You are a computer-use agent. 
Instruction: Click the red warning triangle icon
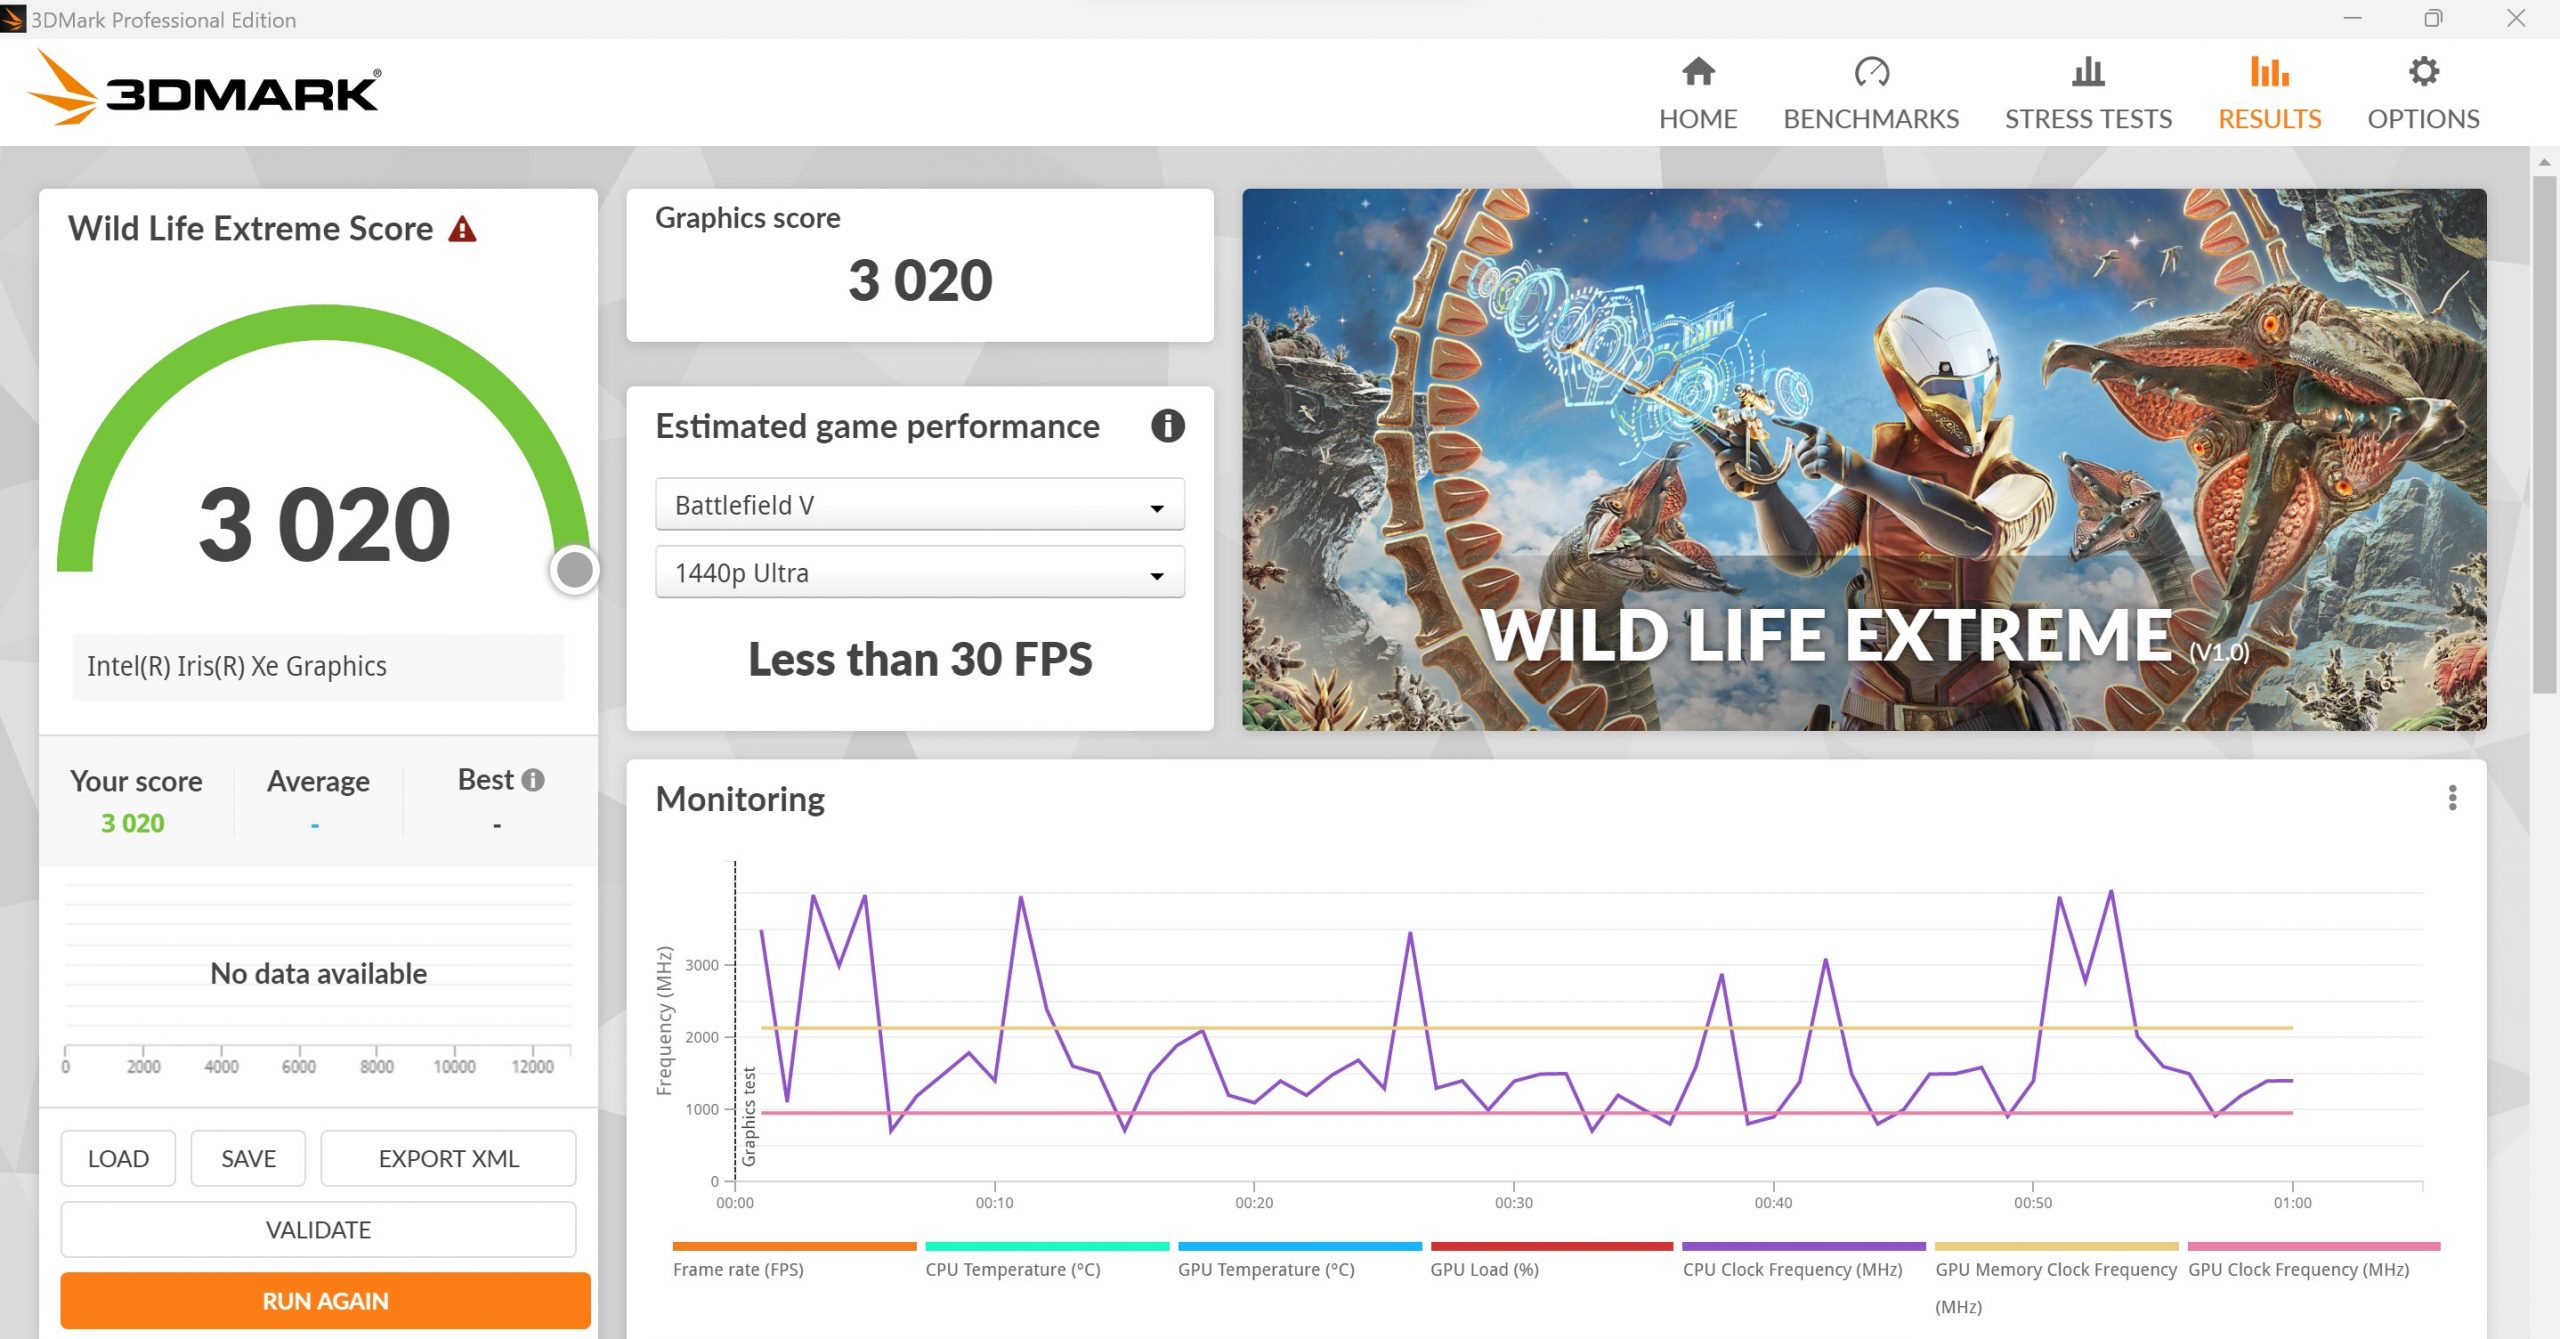point(462,230)
